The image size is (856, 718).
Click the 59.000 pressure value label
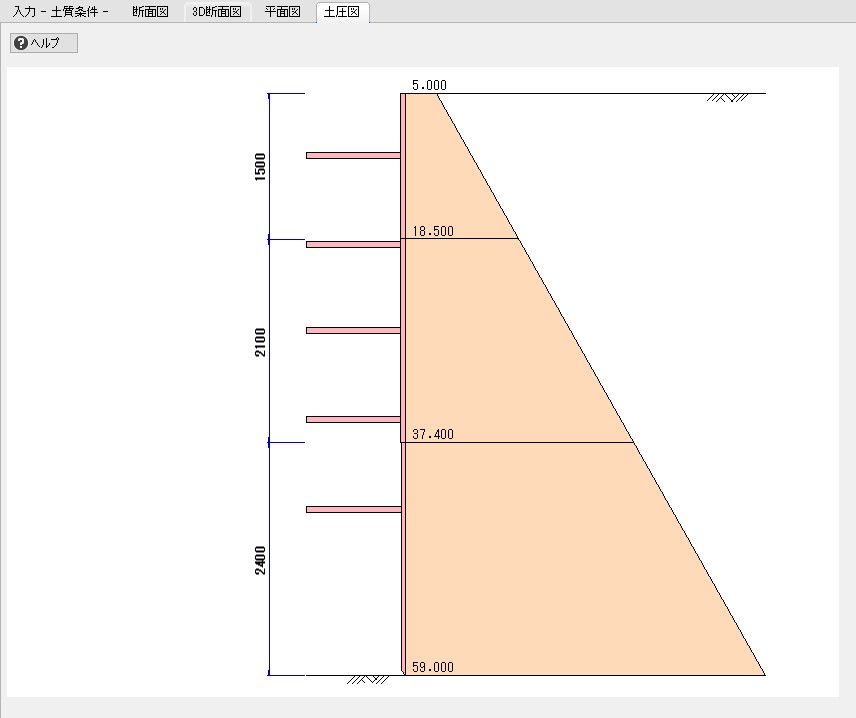433,667
